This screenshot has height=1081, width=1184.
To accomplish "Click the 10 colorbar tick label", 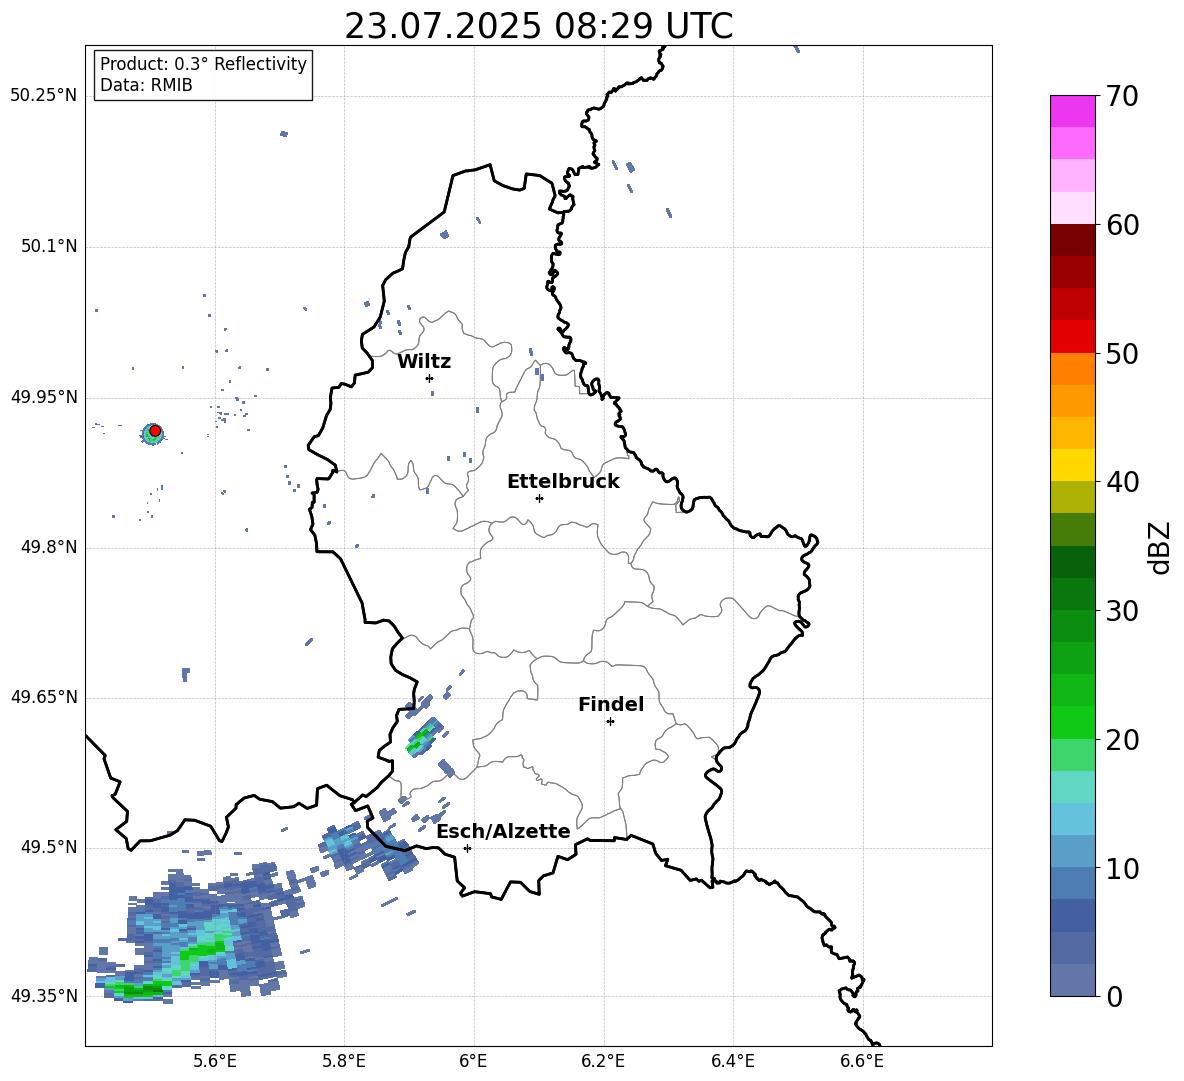I will [1122, 868].
